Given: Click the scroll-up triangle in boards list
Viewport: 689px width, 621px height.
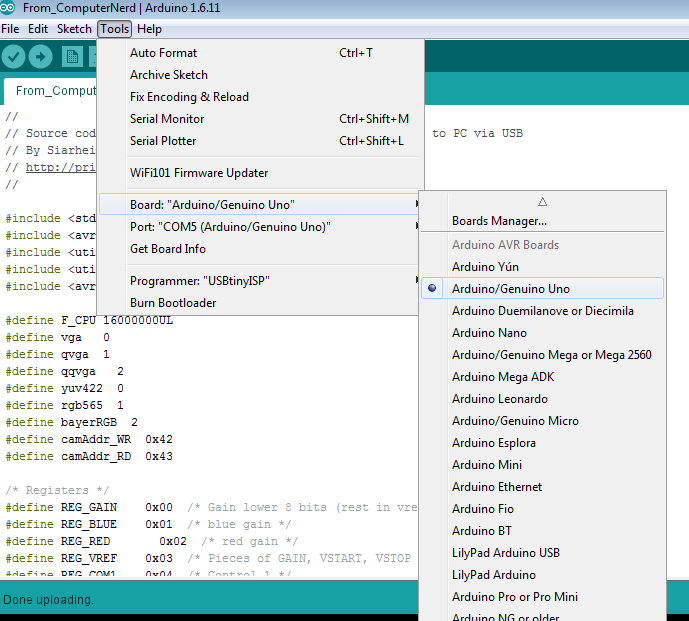Looking at the screenshot, I should coord(543,202).
